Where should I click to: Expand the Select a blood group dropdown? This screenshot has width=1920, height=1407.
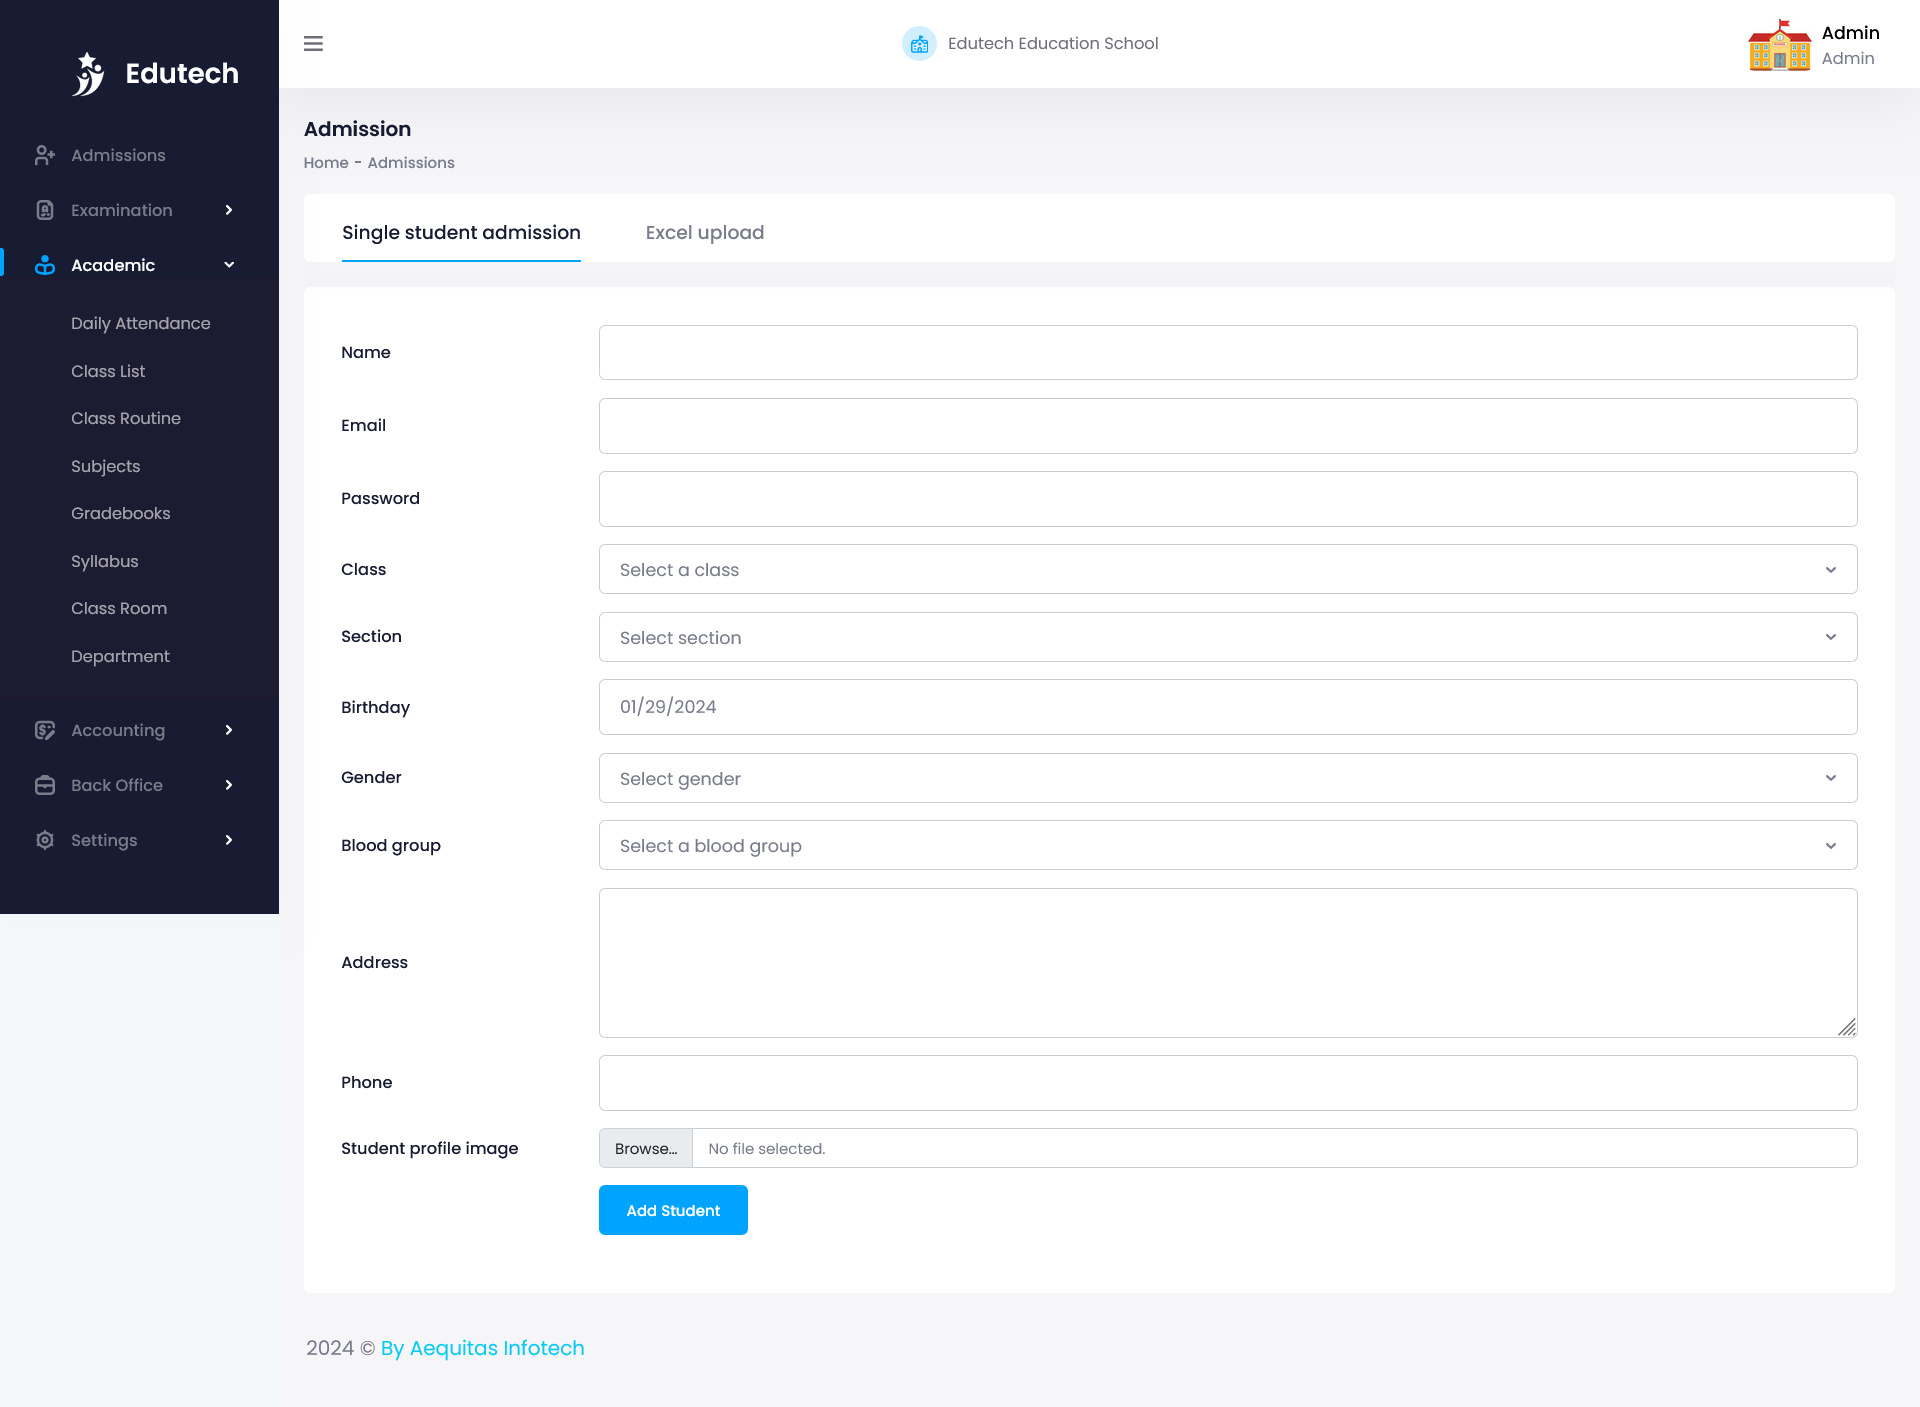point(1227,845)
